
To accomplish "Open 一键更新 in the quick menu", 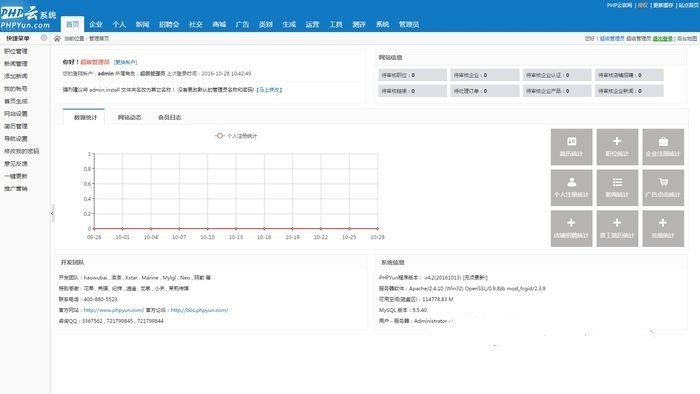I will click(16, 176).
